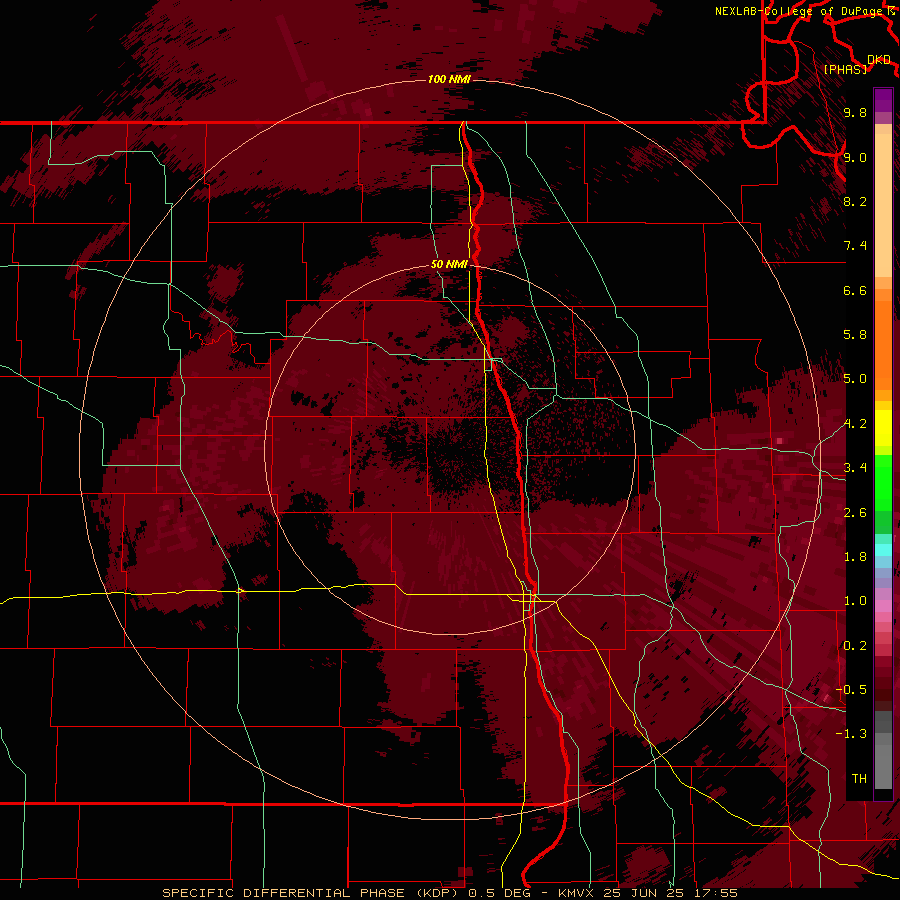Click the 5.0 scale value
Image resolution: width=900 pixels, height=900 pixels.
coord(855,379)
